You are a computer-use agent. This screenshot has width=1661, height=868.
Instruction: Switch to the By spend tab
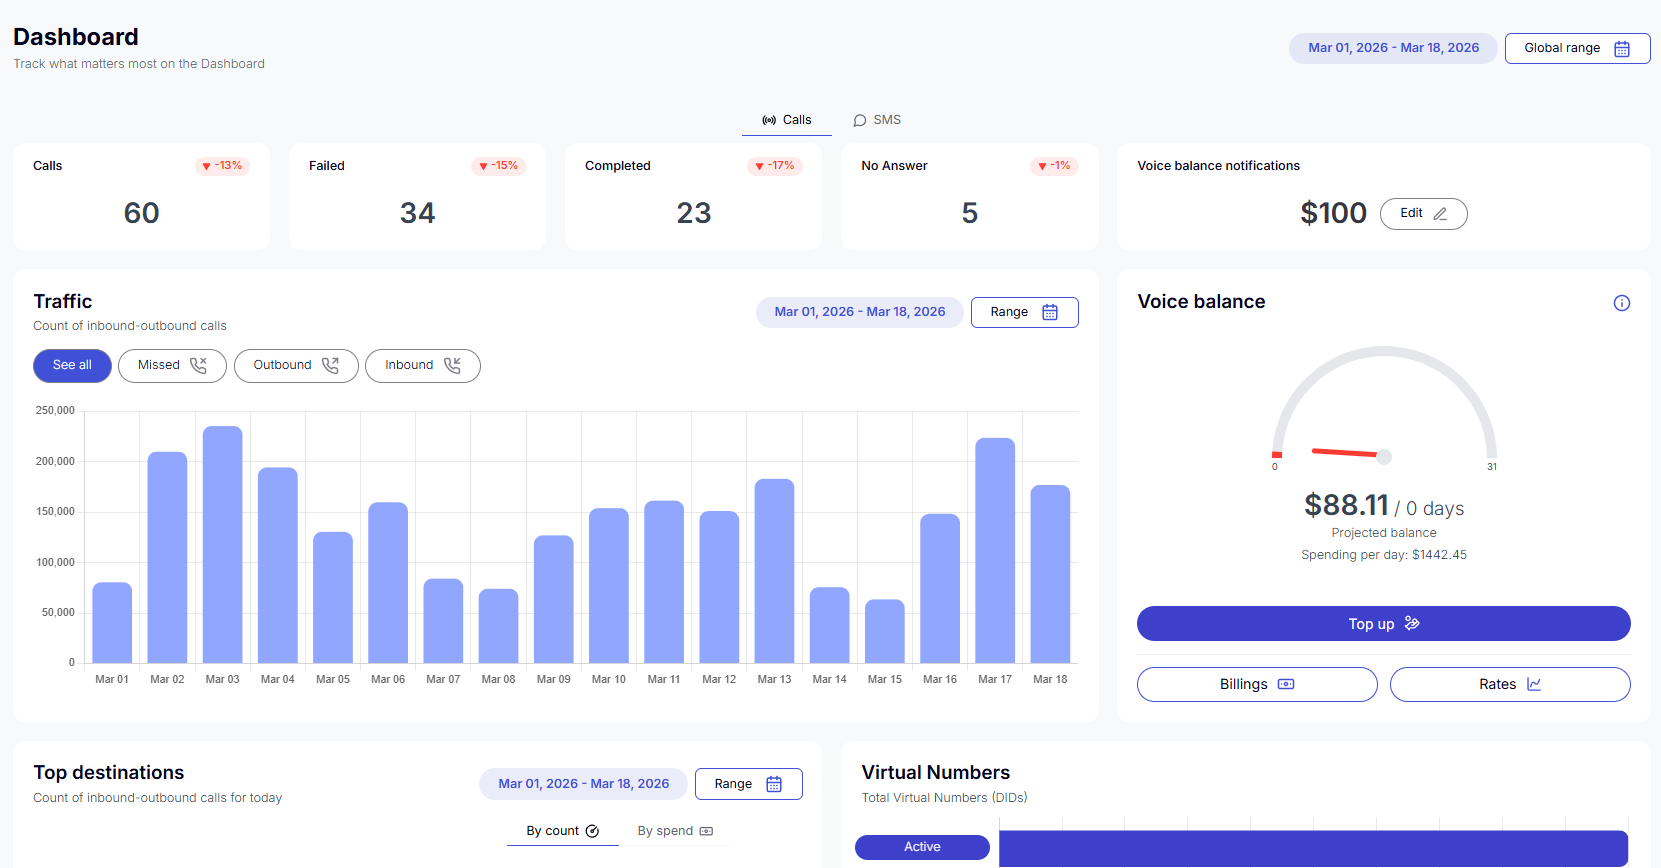pos(674,831)
